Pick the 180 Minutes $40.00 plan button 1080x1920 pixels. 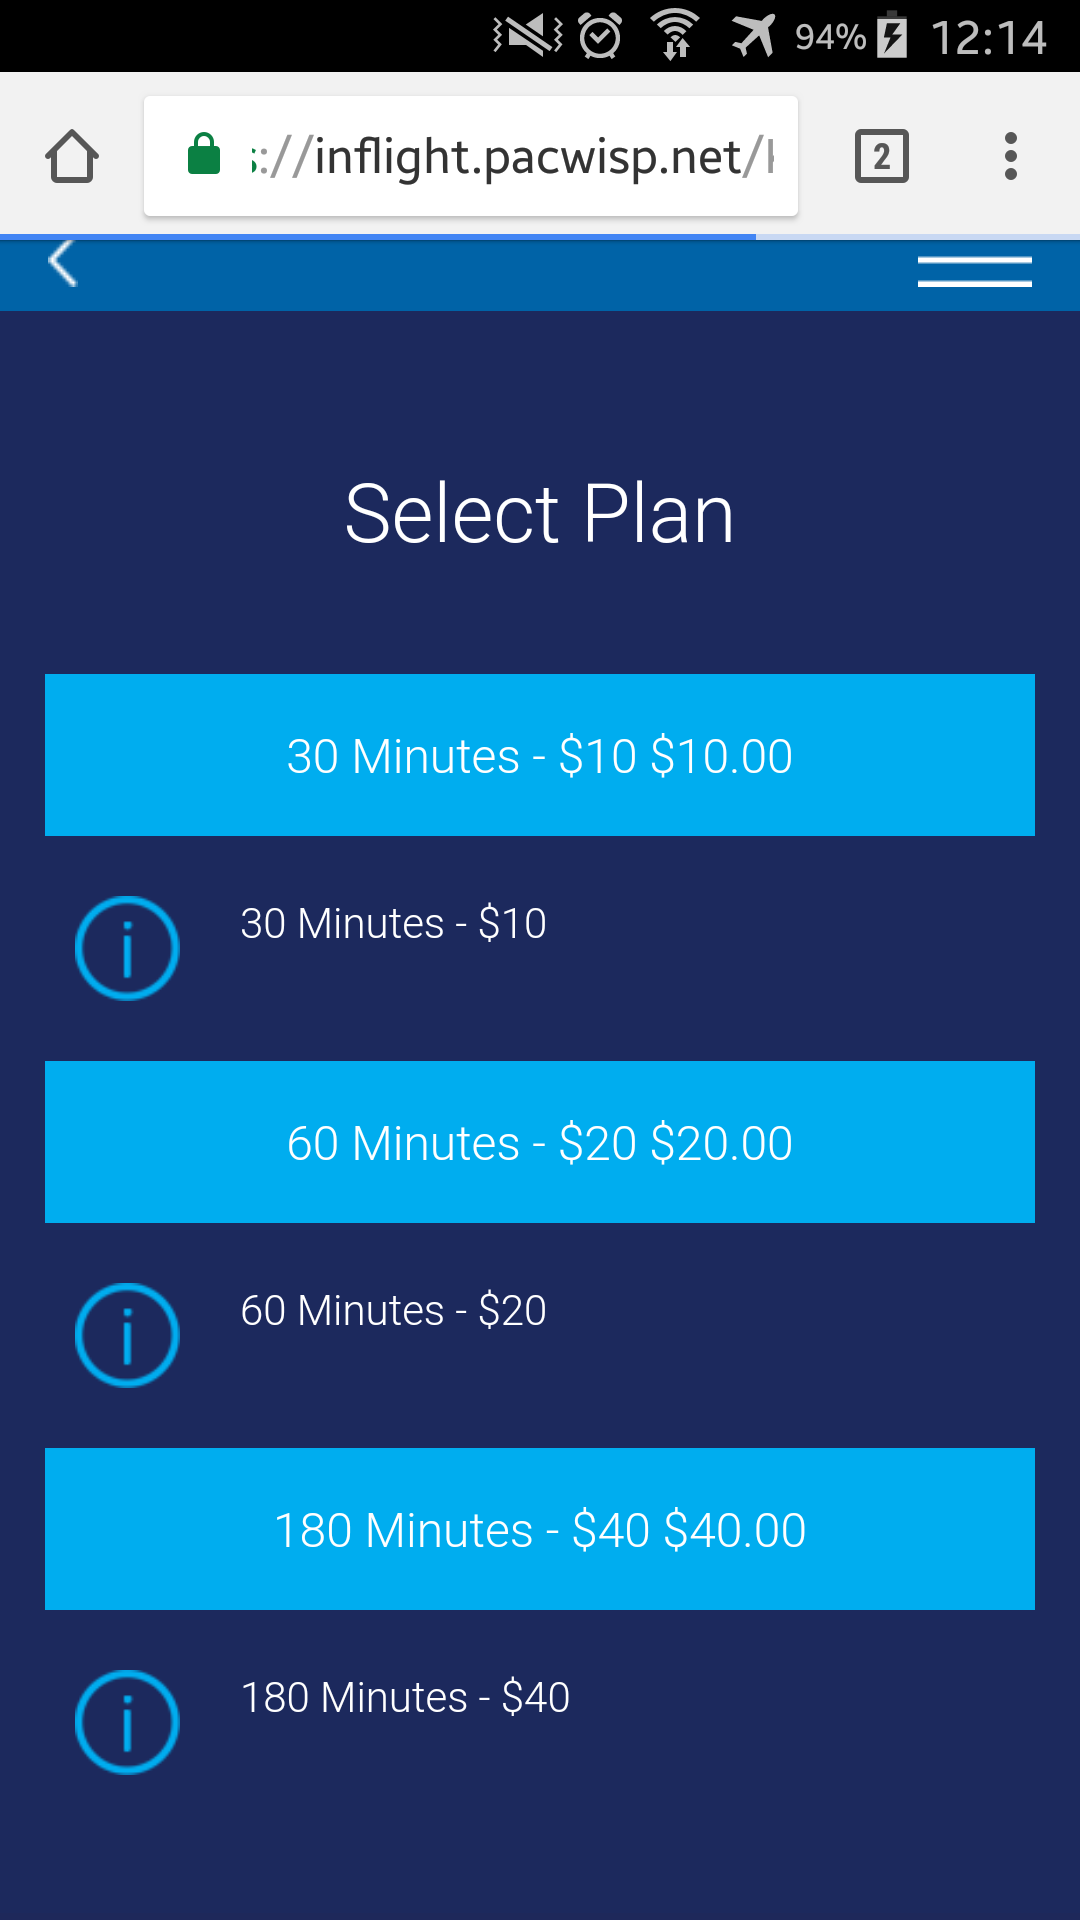pyautogui.click(x=540, y=1529)
